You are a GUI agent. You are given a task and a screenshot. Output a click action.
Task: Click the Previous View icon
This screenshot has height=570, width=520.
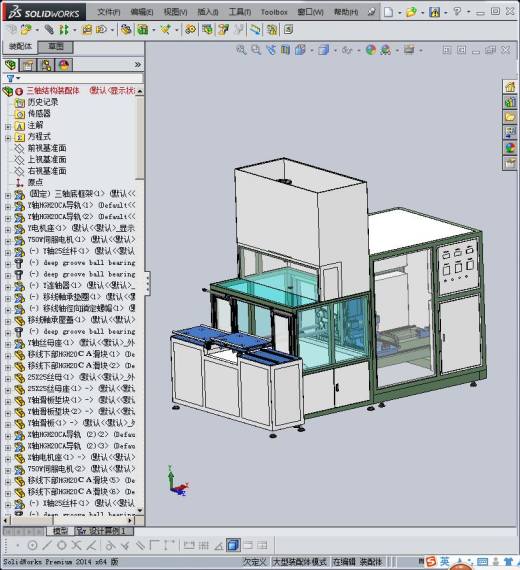click(x=271, y=50)
